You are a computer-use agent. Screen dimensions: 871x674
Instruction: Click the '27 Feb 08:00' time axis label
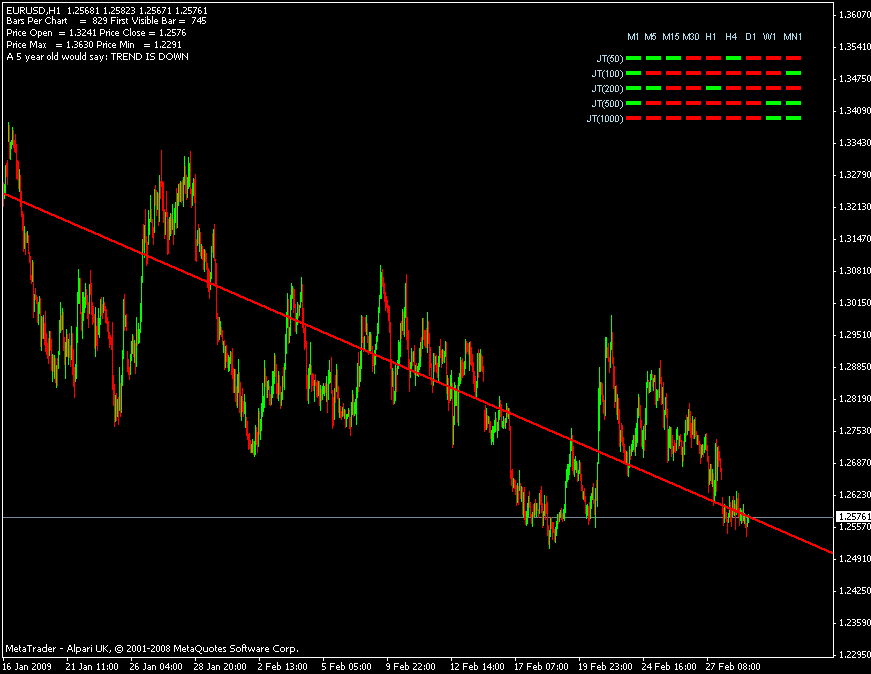pyautogui.click(x=733, y=666)
